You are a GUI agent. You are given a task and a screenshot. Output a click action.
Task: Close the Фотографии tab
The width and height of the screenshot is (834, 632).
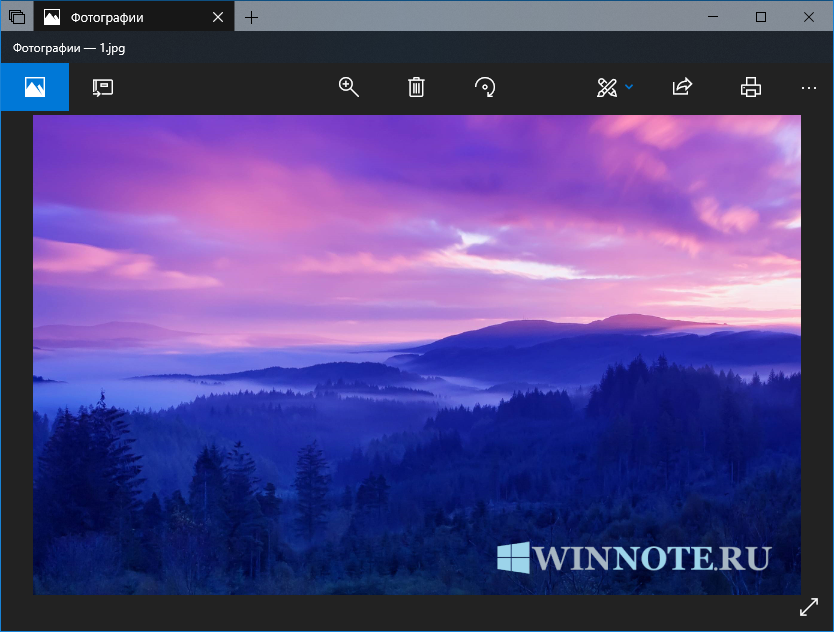218,18
